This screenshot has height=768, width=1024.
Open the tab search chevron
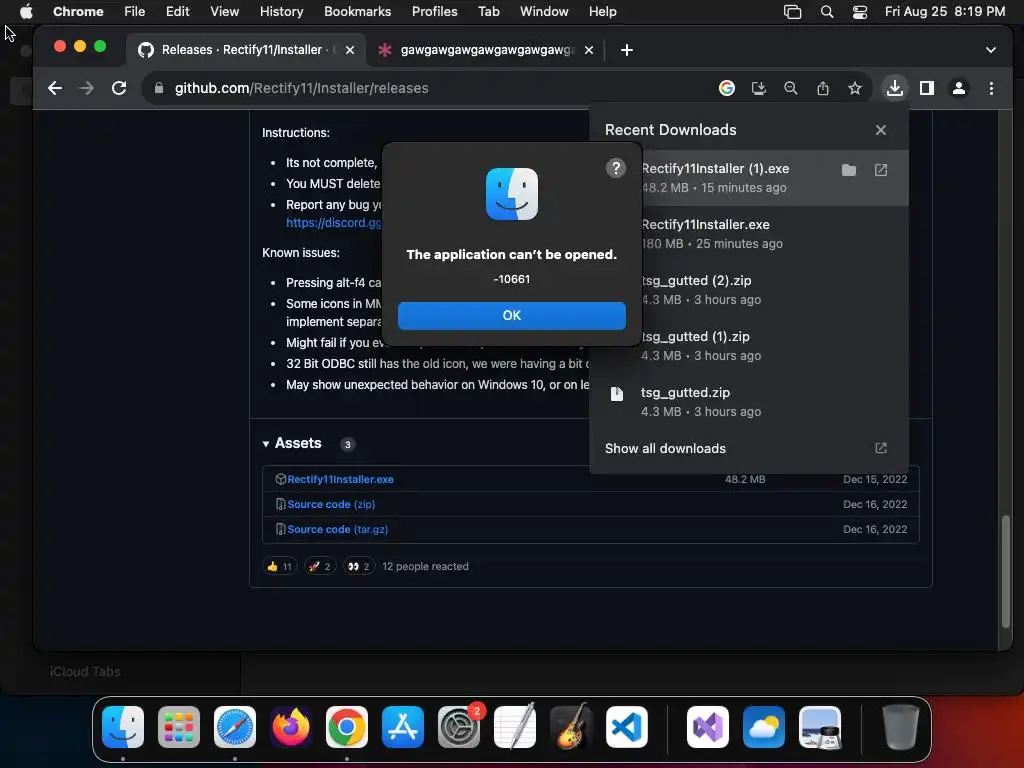click(x=990, y=50)
